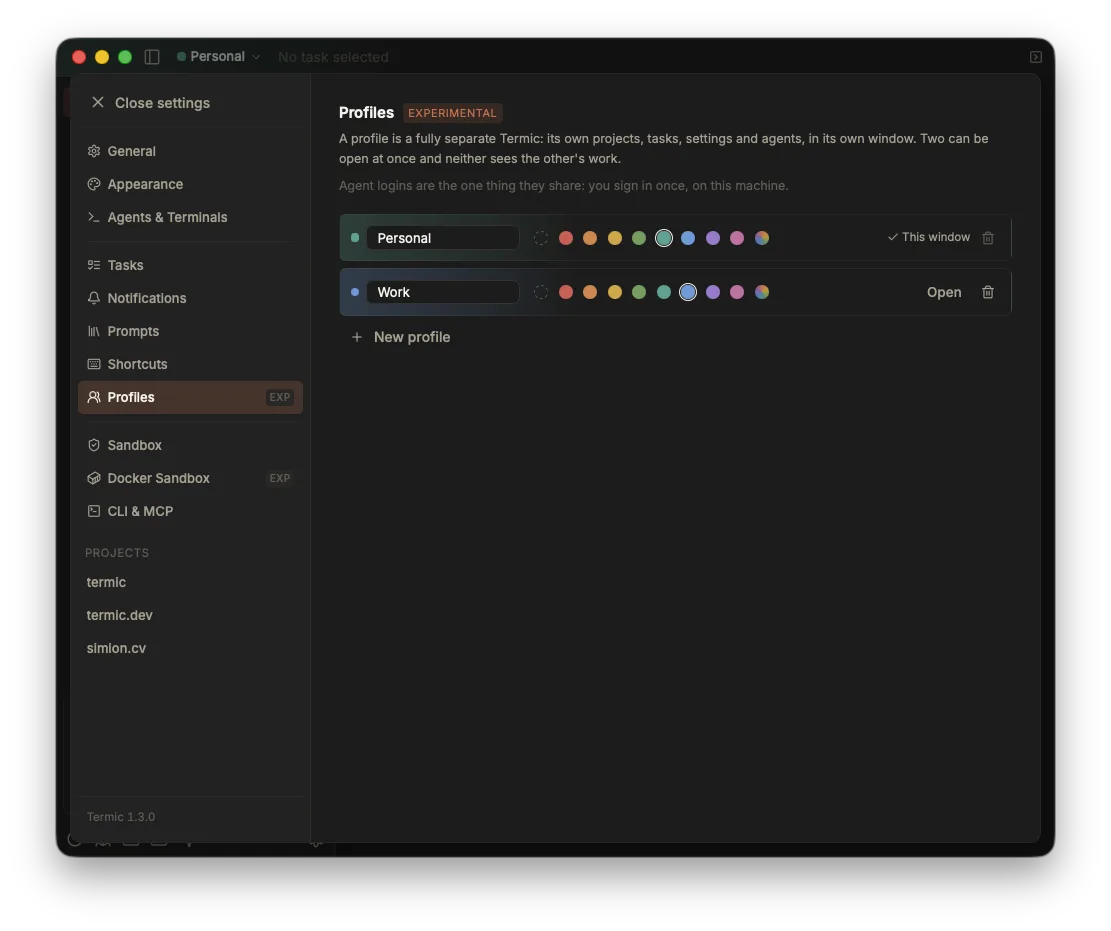Viewport: 1111px width, 931px height.
Task: Open Tasks settings
Action: pos(191,265)
